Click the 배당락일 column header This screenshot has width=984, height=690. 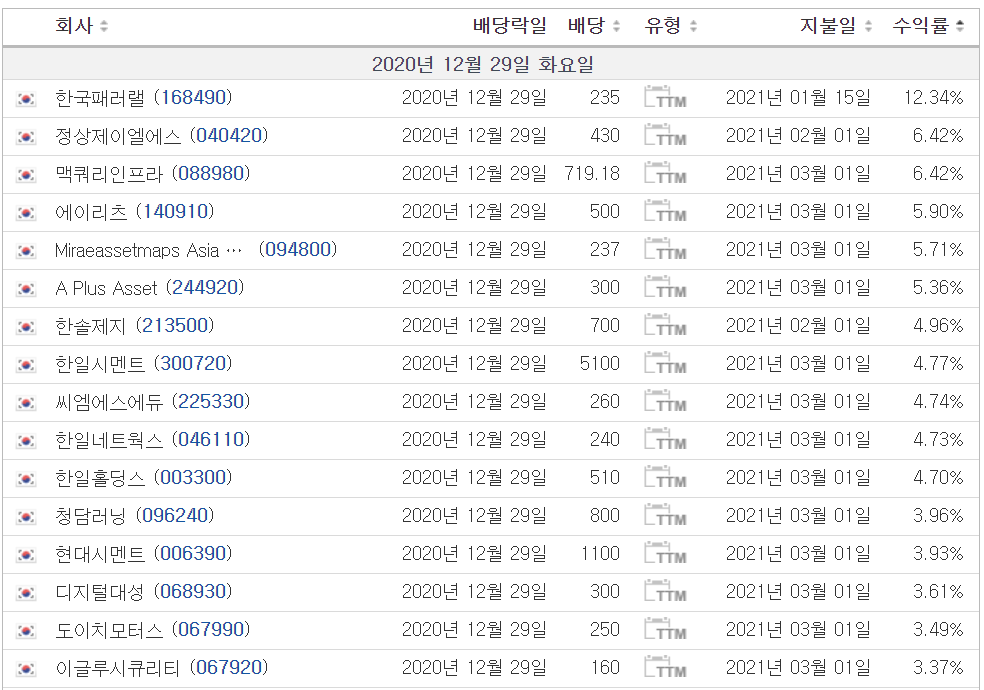point(510,26)
